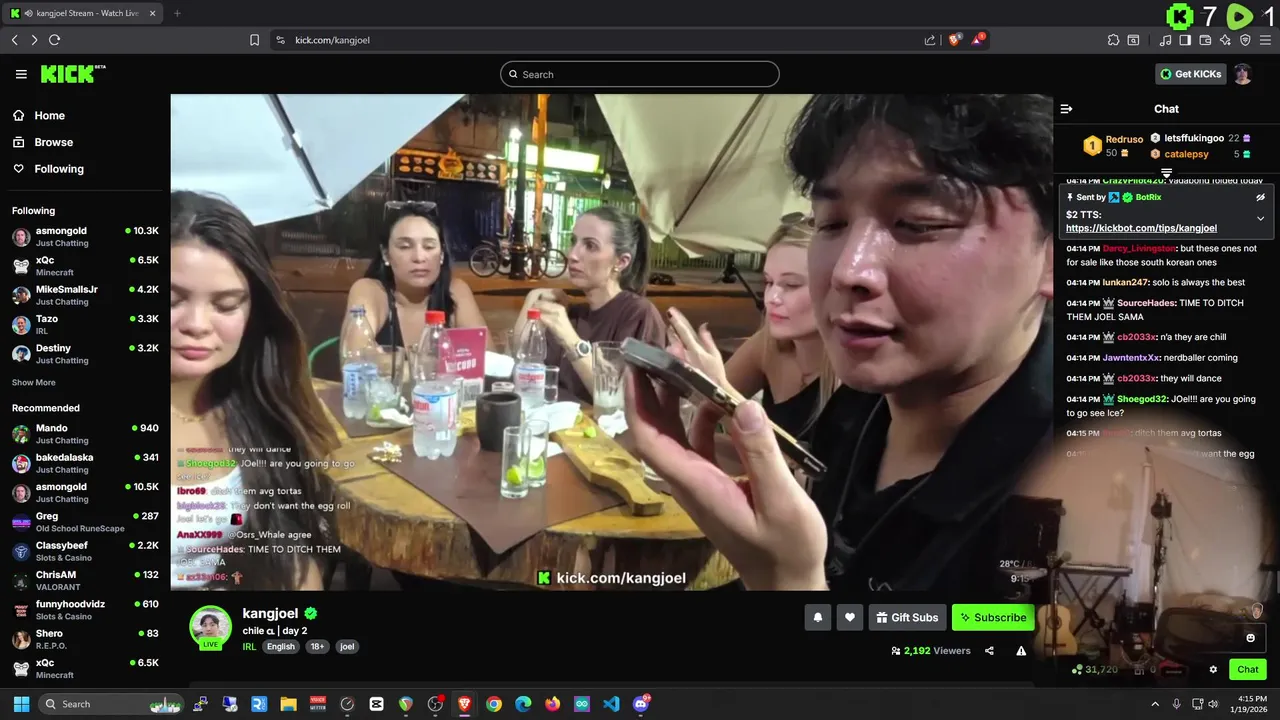
Task: Open the kickbot tips link
Action: 1141,228
